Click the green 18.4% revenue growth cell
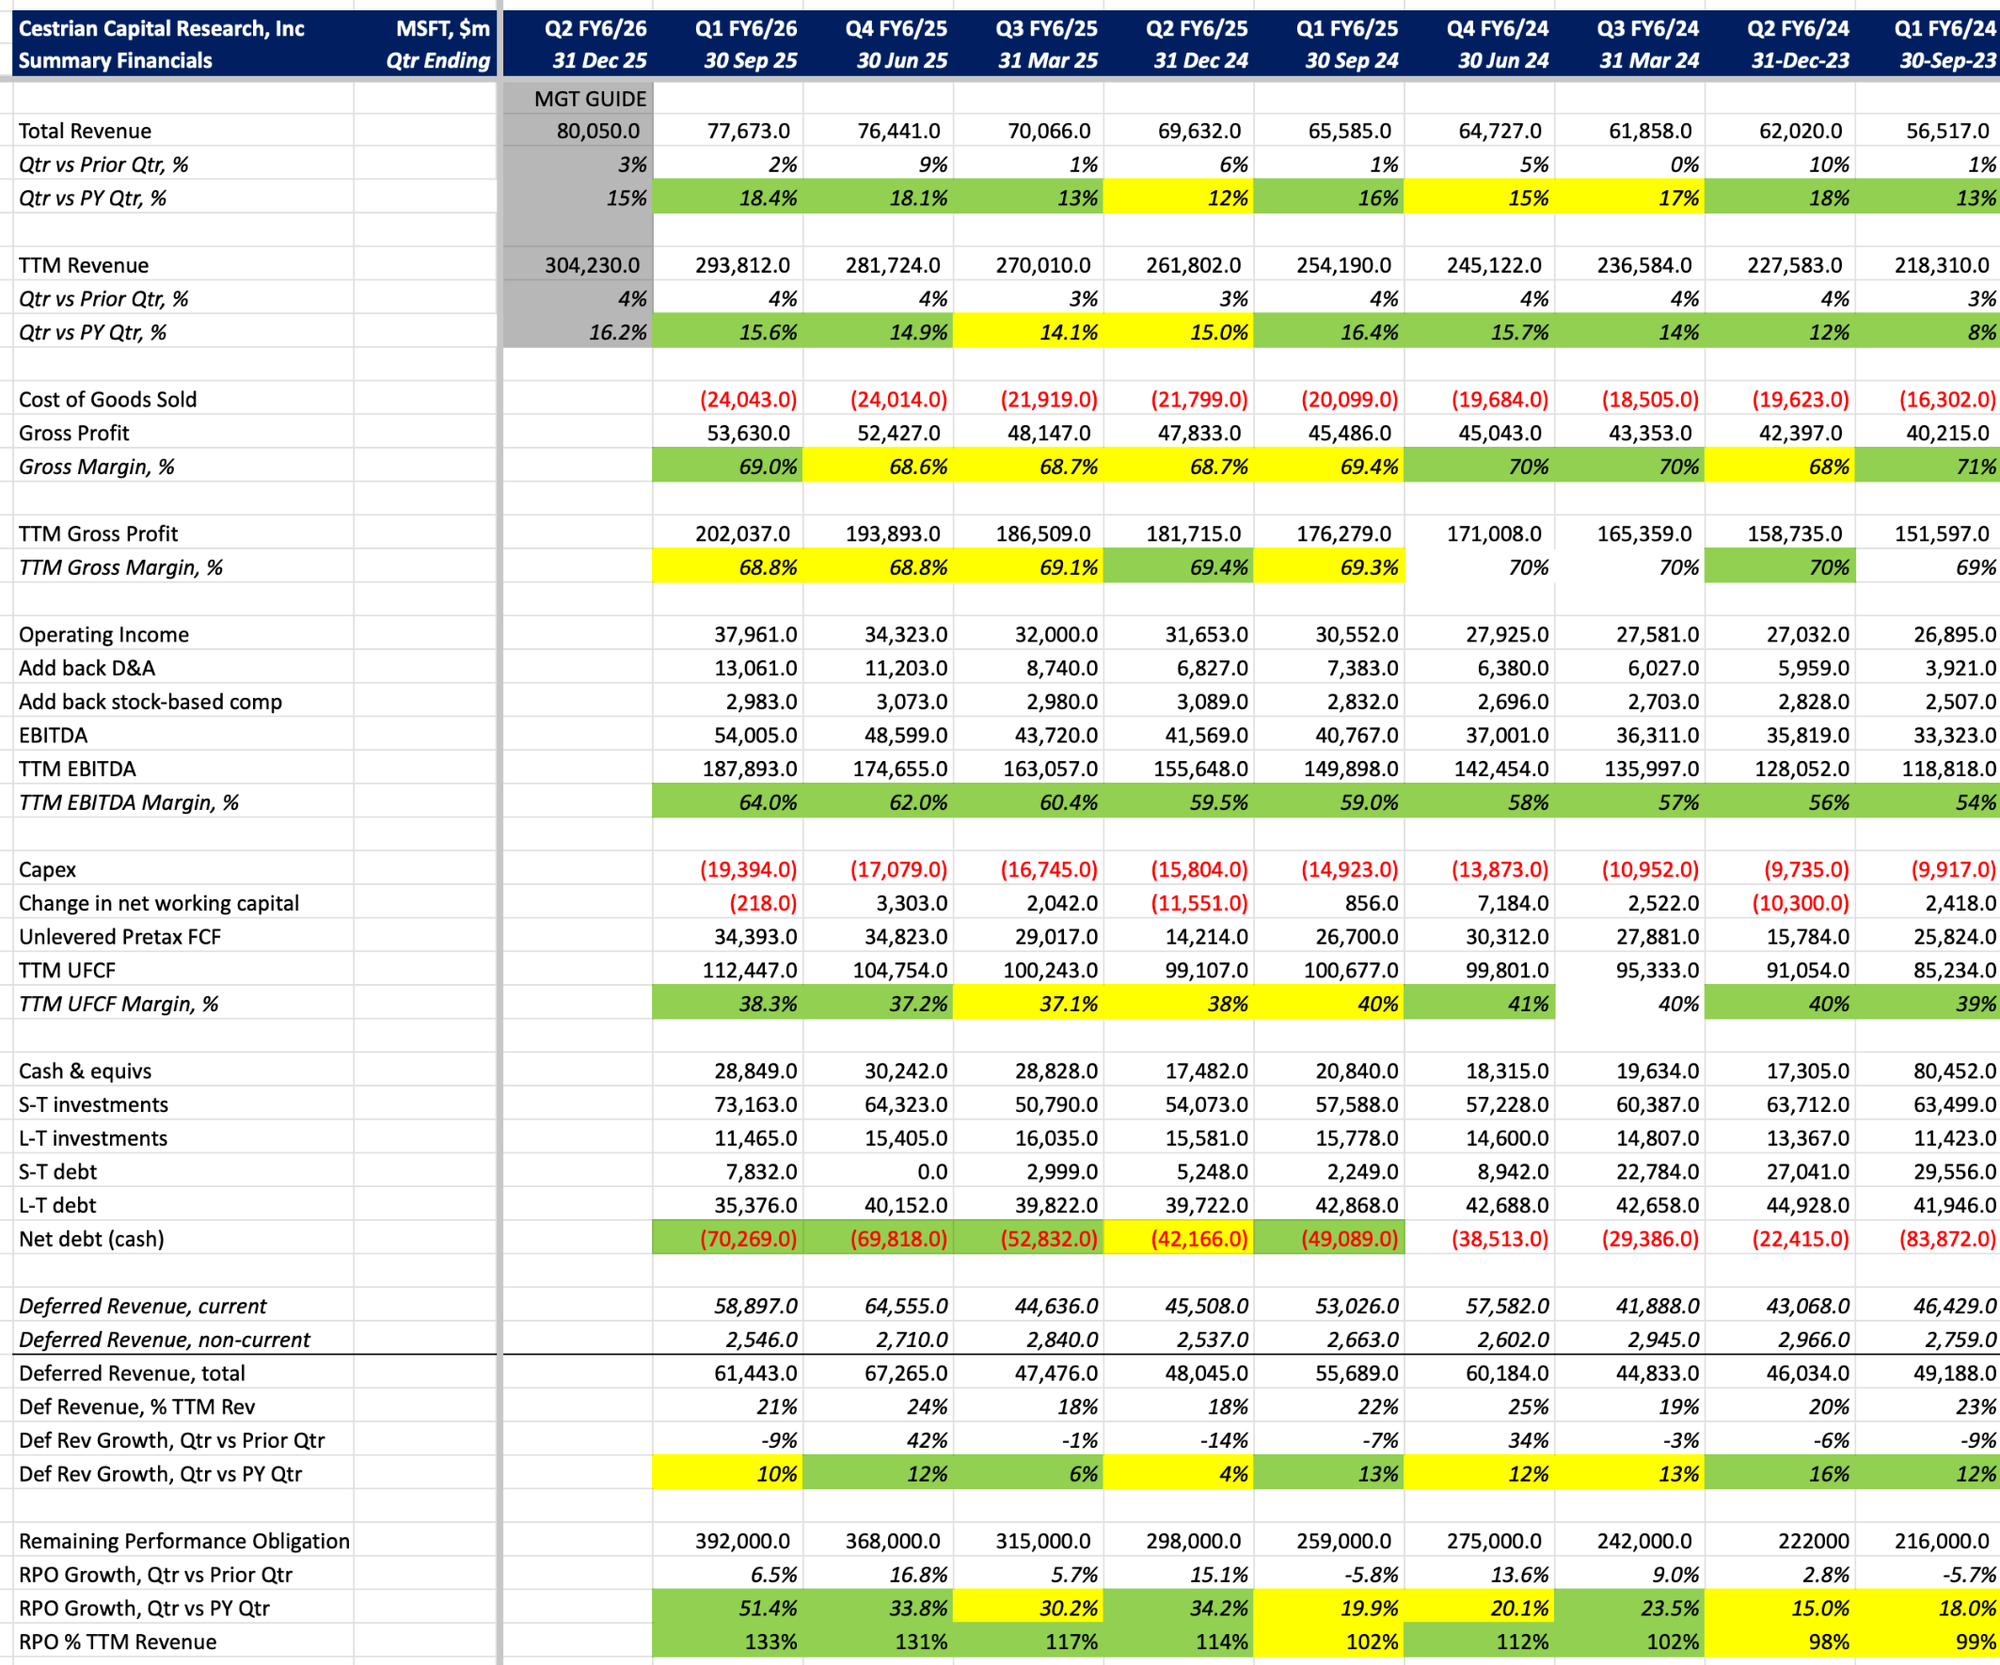The height and width of the screenshot is (1665, 2000). 766,198
